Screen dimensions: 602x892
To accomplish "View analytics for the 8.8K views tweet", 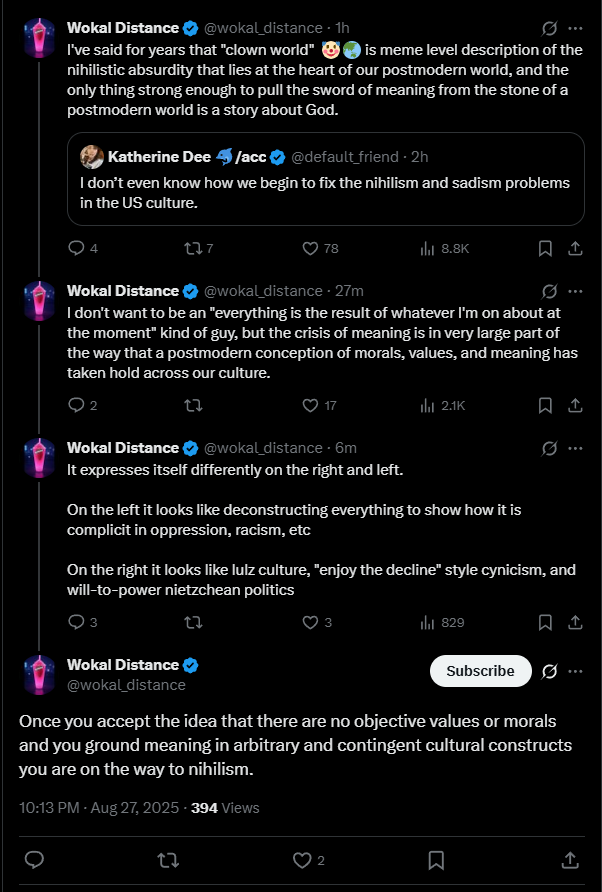I will (x=428, y=248).
